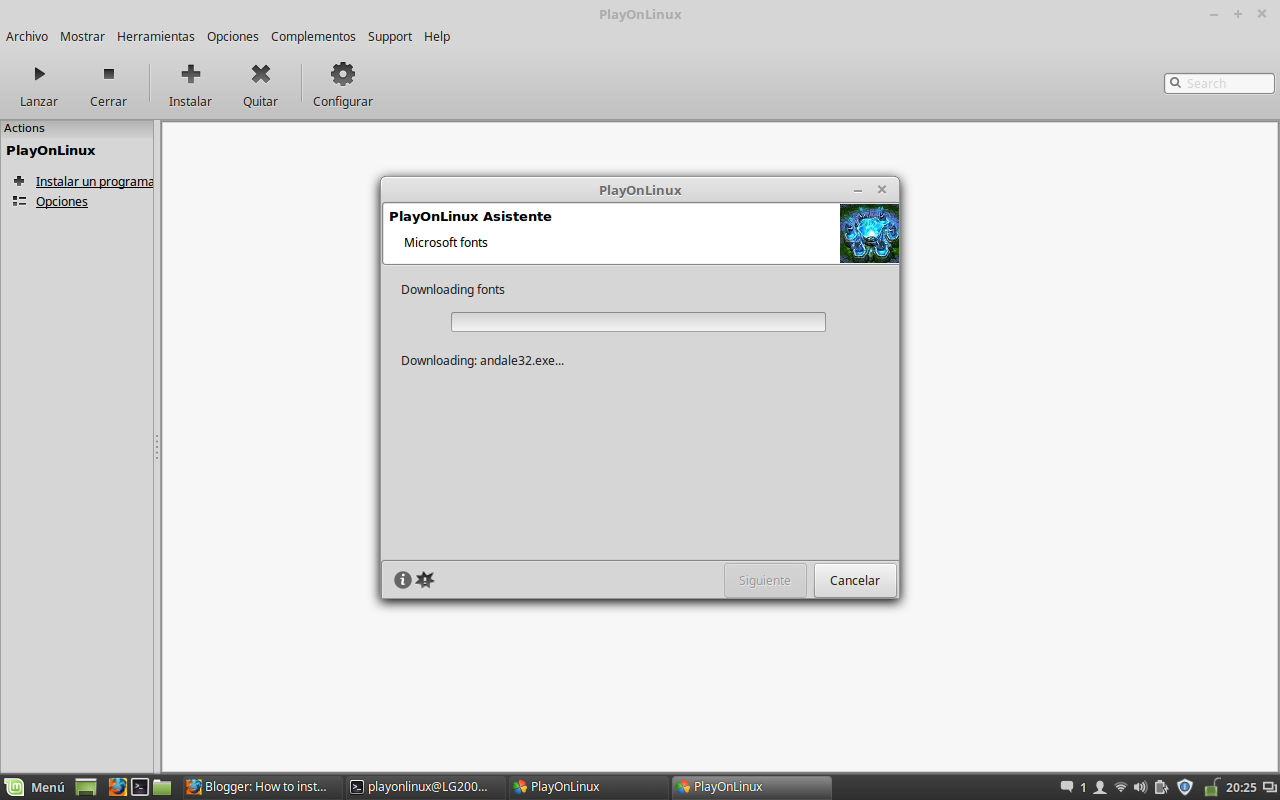This screenshot has height=800, width=1280.
Task: Click the list icon beside sidebar Opciones
Action: point(19,201)
